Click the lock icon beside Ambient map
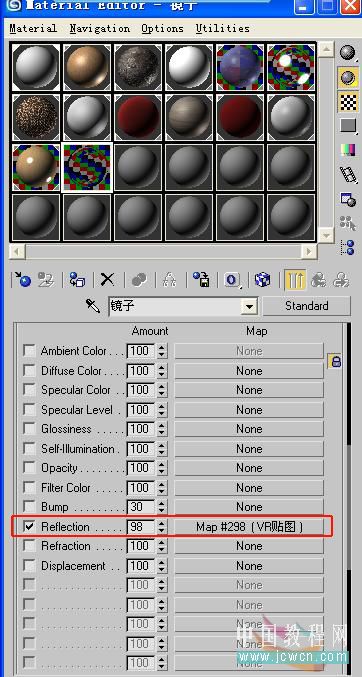Screen dimensions: 362x677 click(335, 361)
